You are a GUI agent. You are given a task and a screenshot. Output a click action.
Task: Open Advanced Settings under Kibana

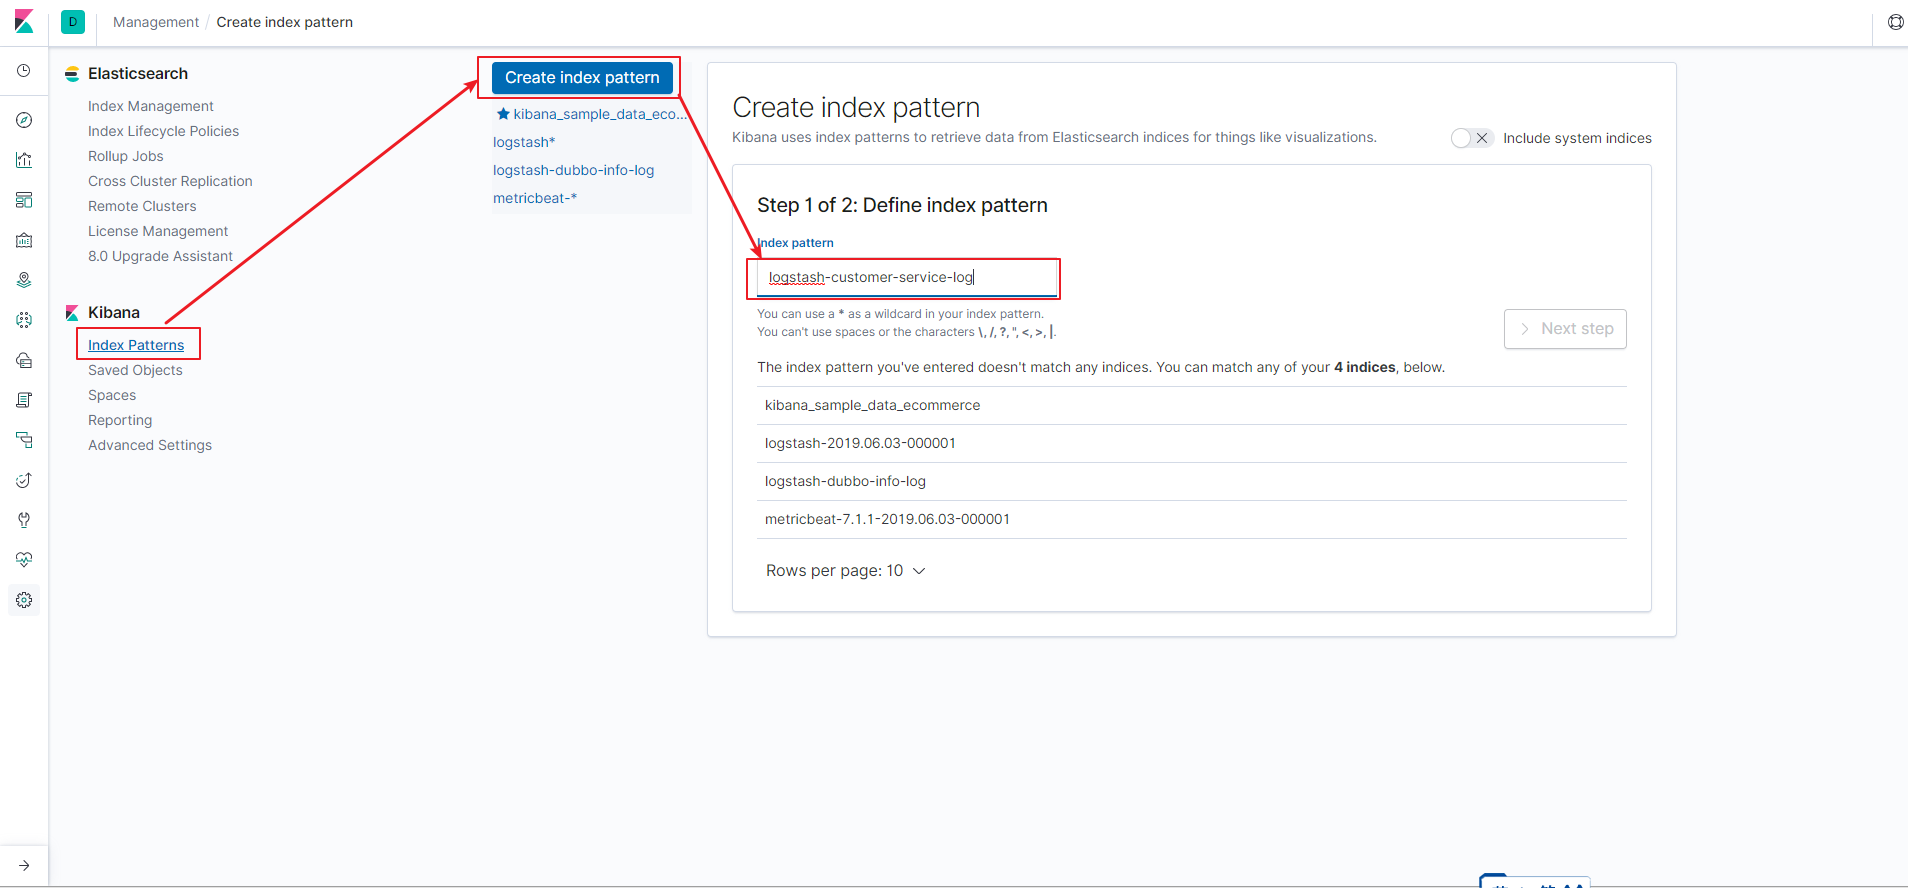pos(150,445)
